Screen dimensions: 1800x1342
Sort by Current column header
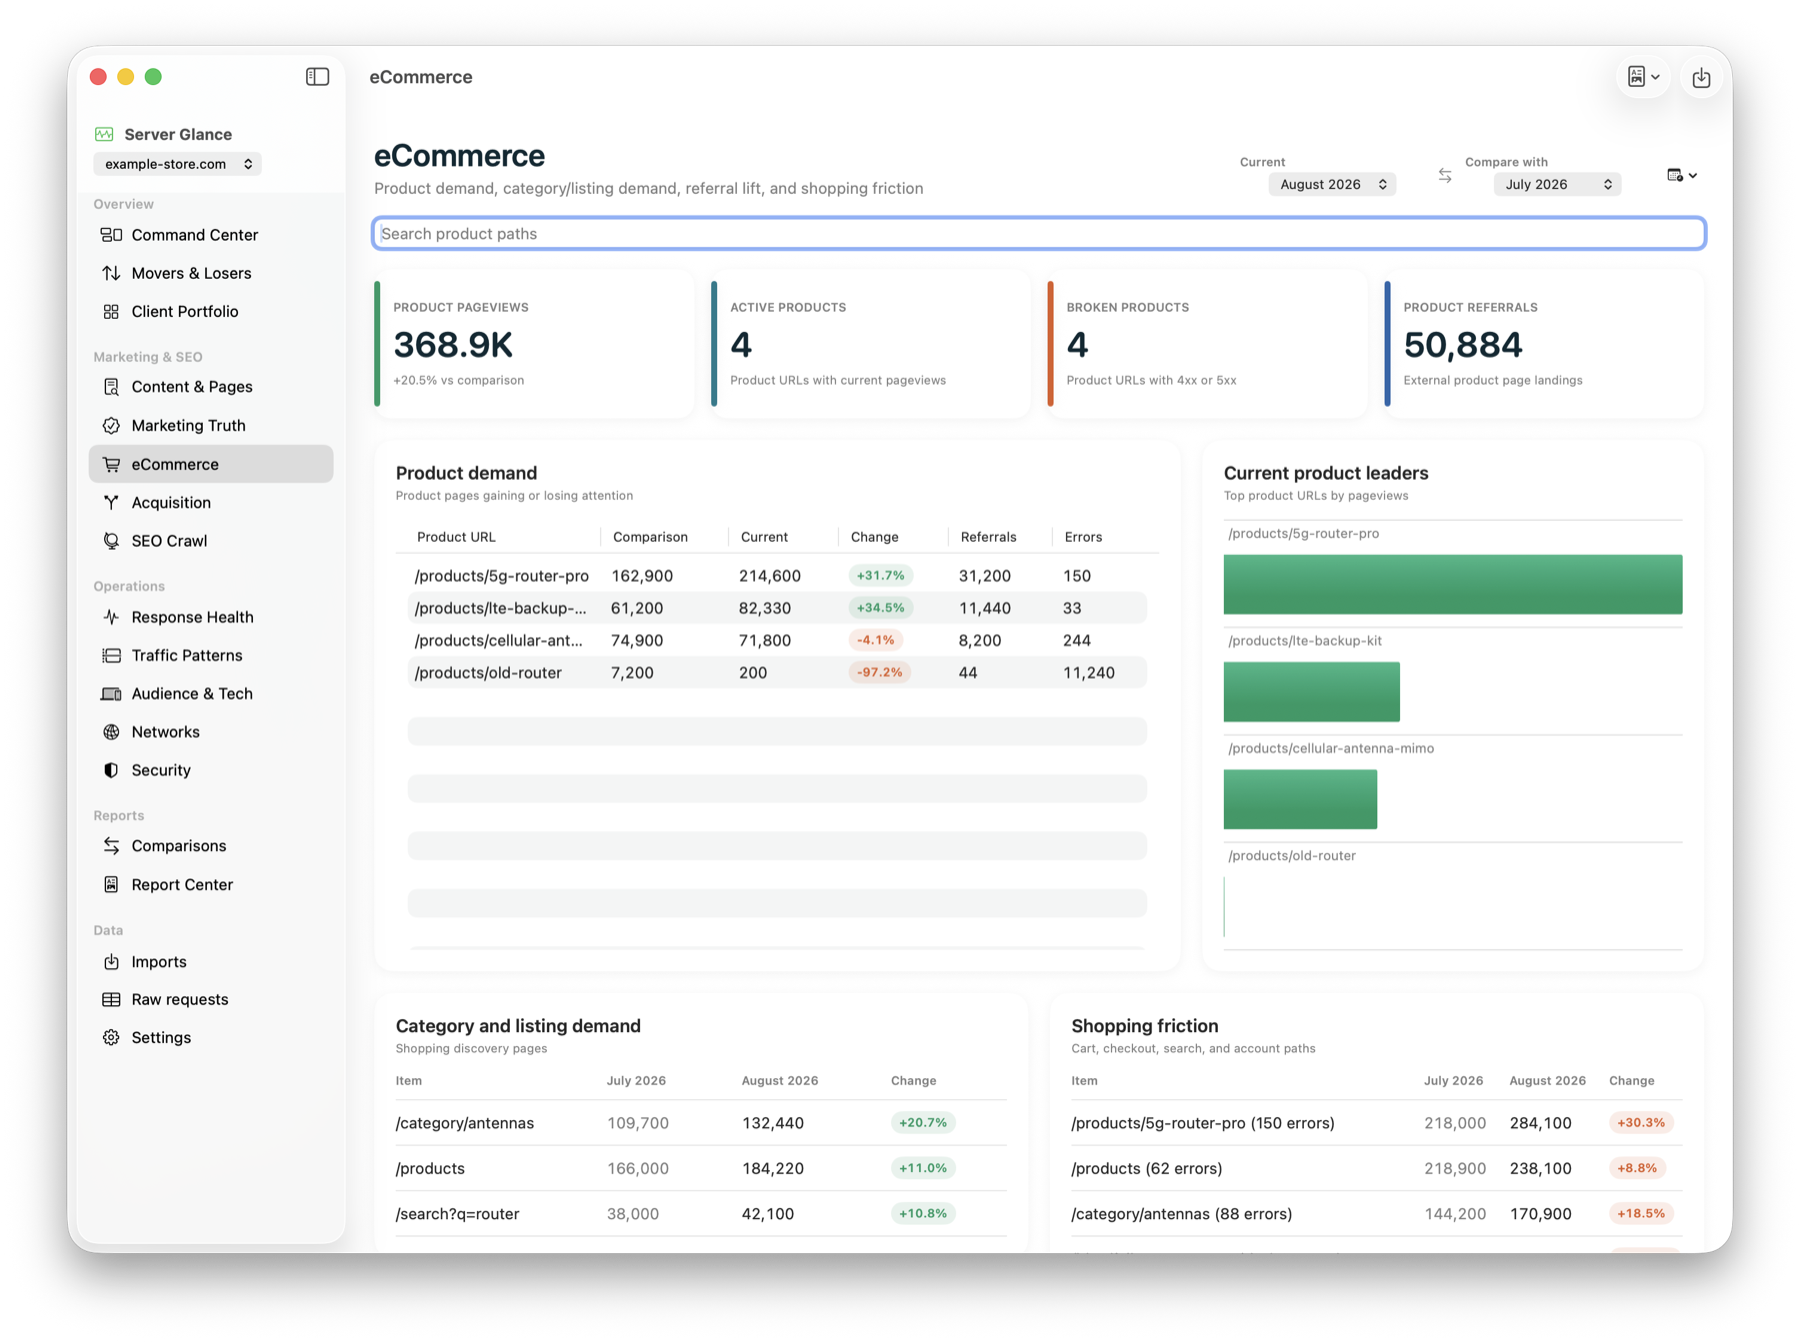(764, 537)
